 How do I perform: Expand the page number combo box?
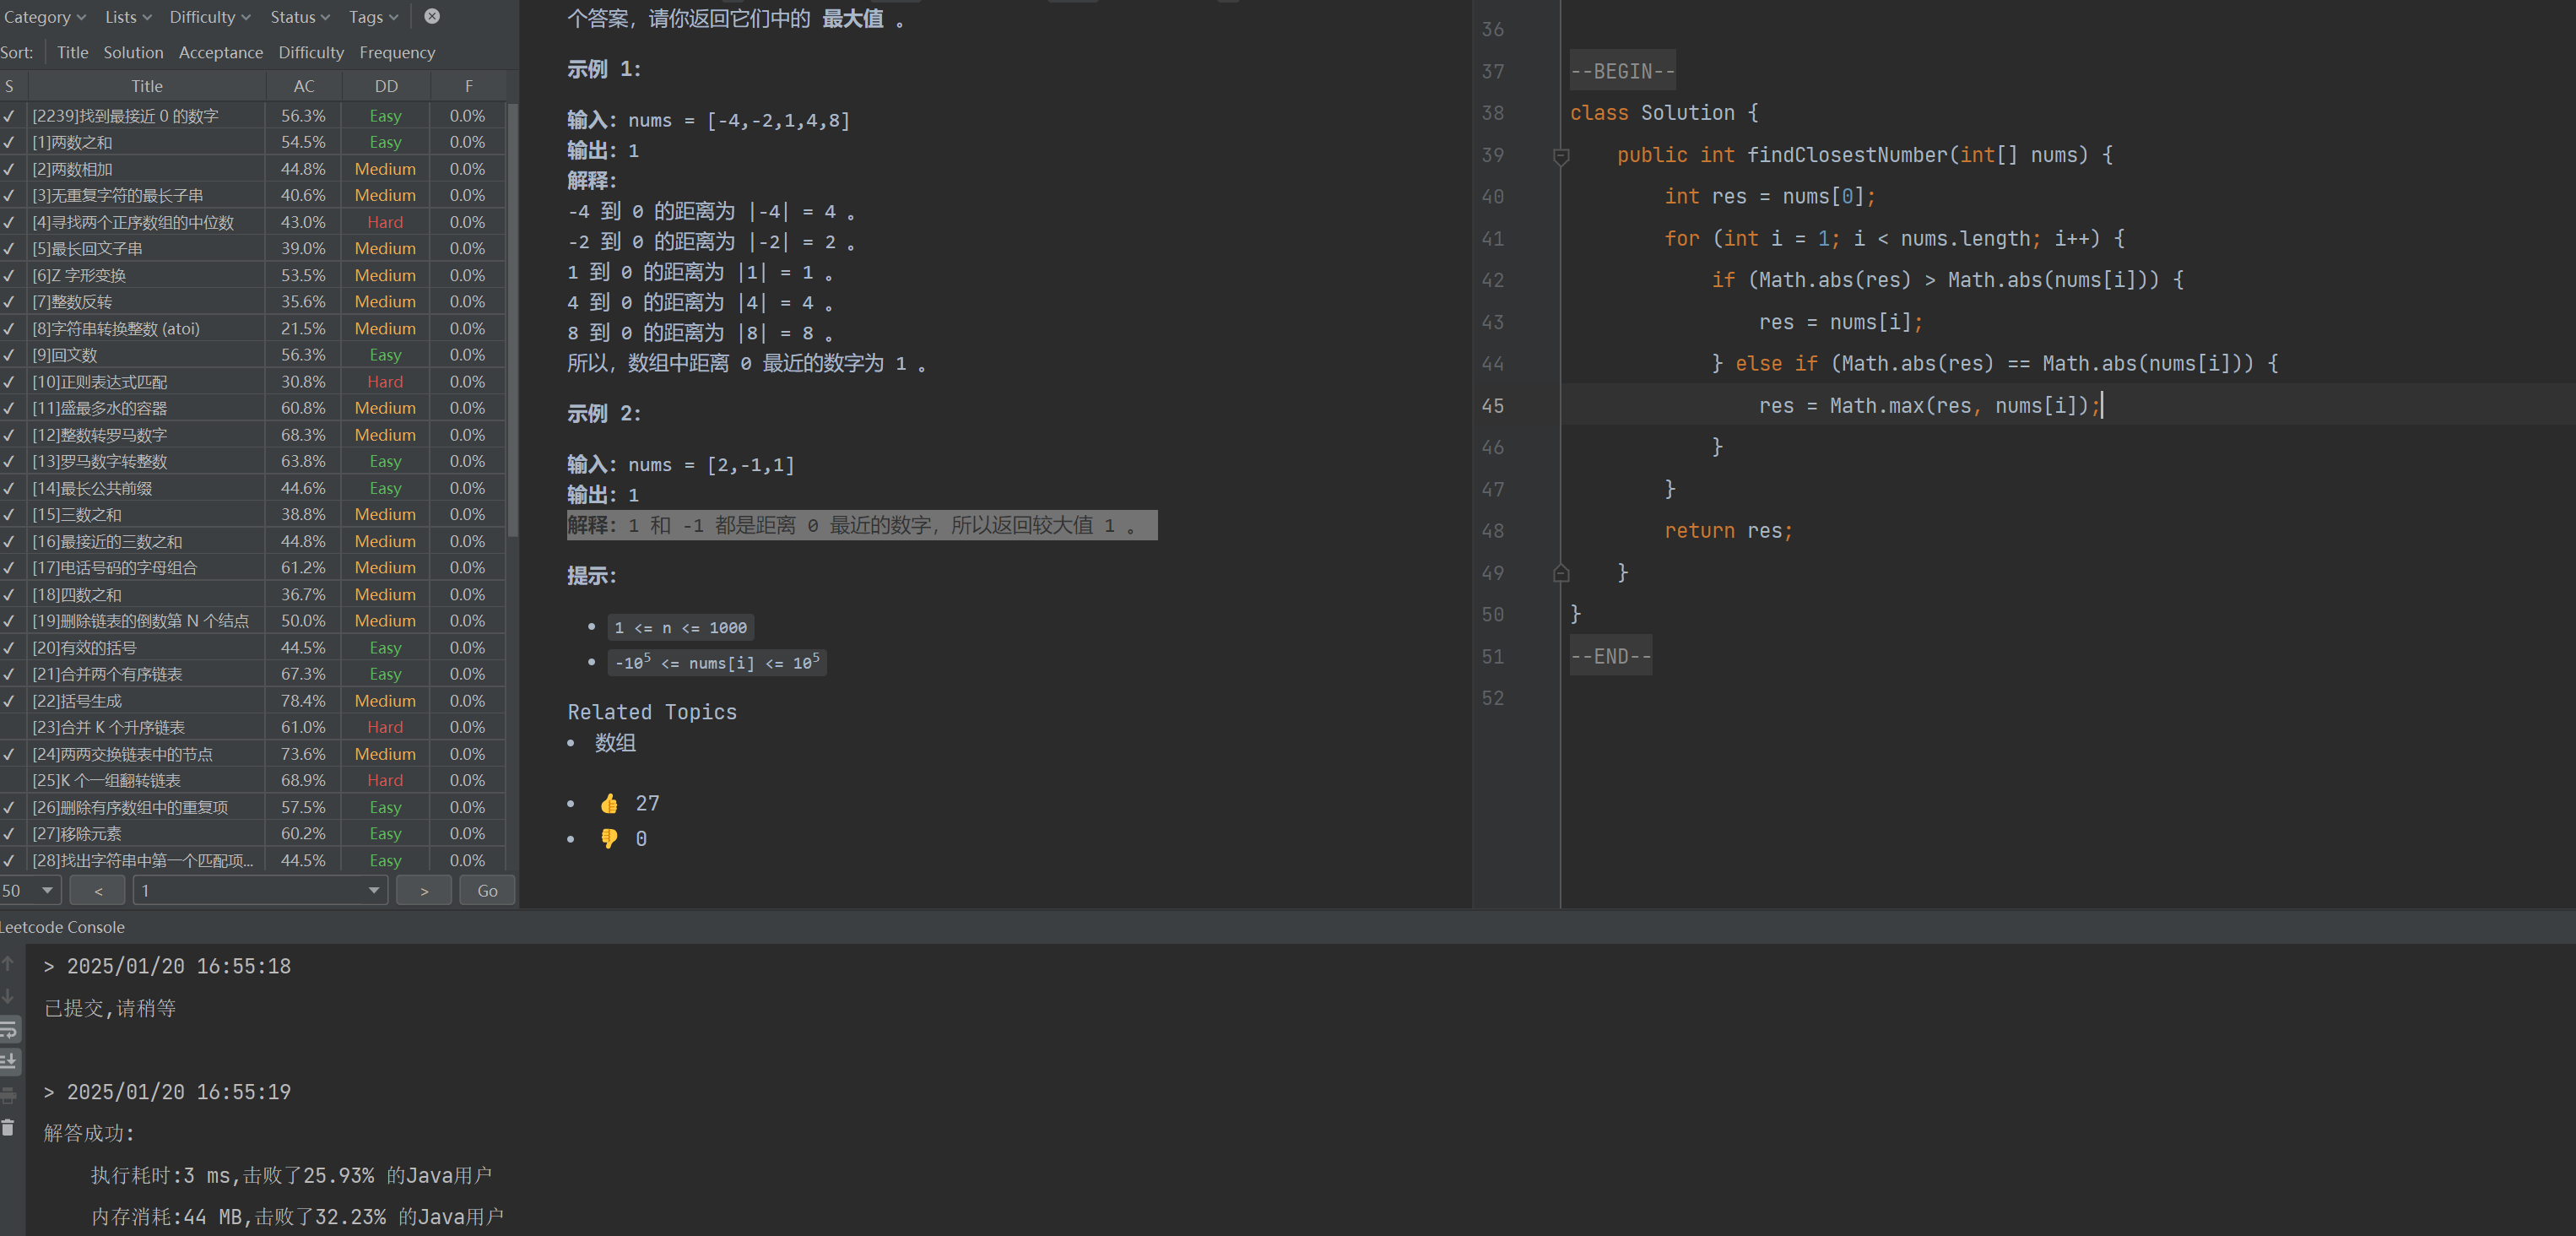pyautogui.click(x=373, y=890)
